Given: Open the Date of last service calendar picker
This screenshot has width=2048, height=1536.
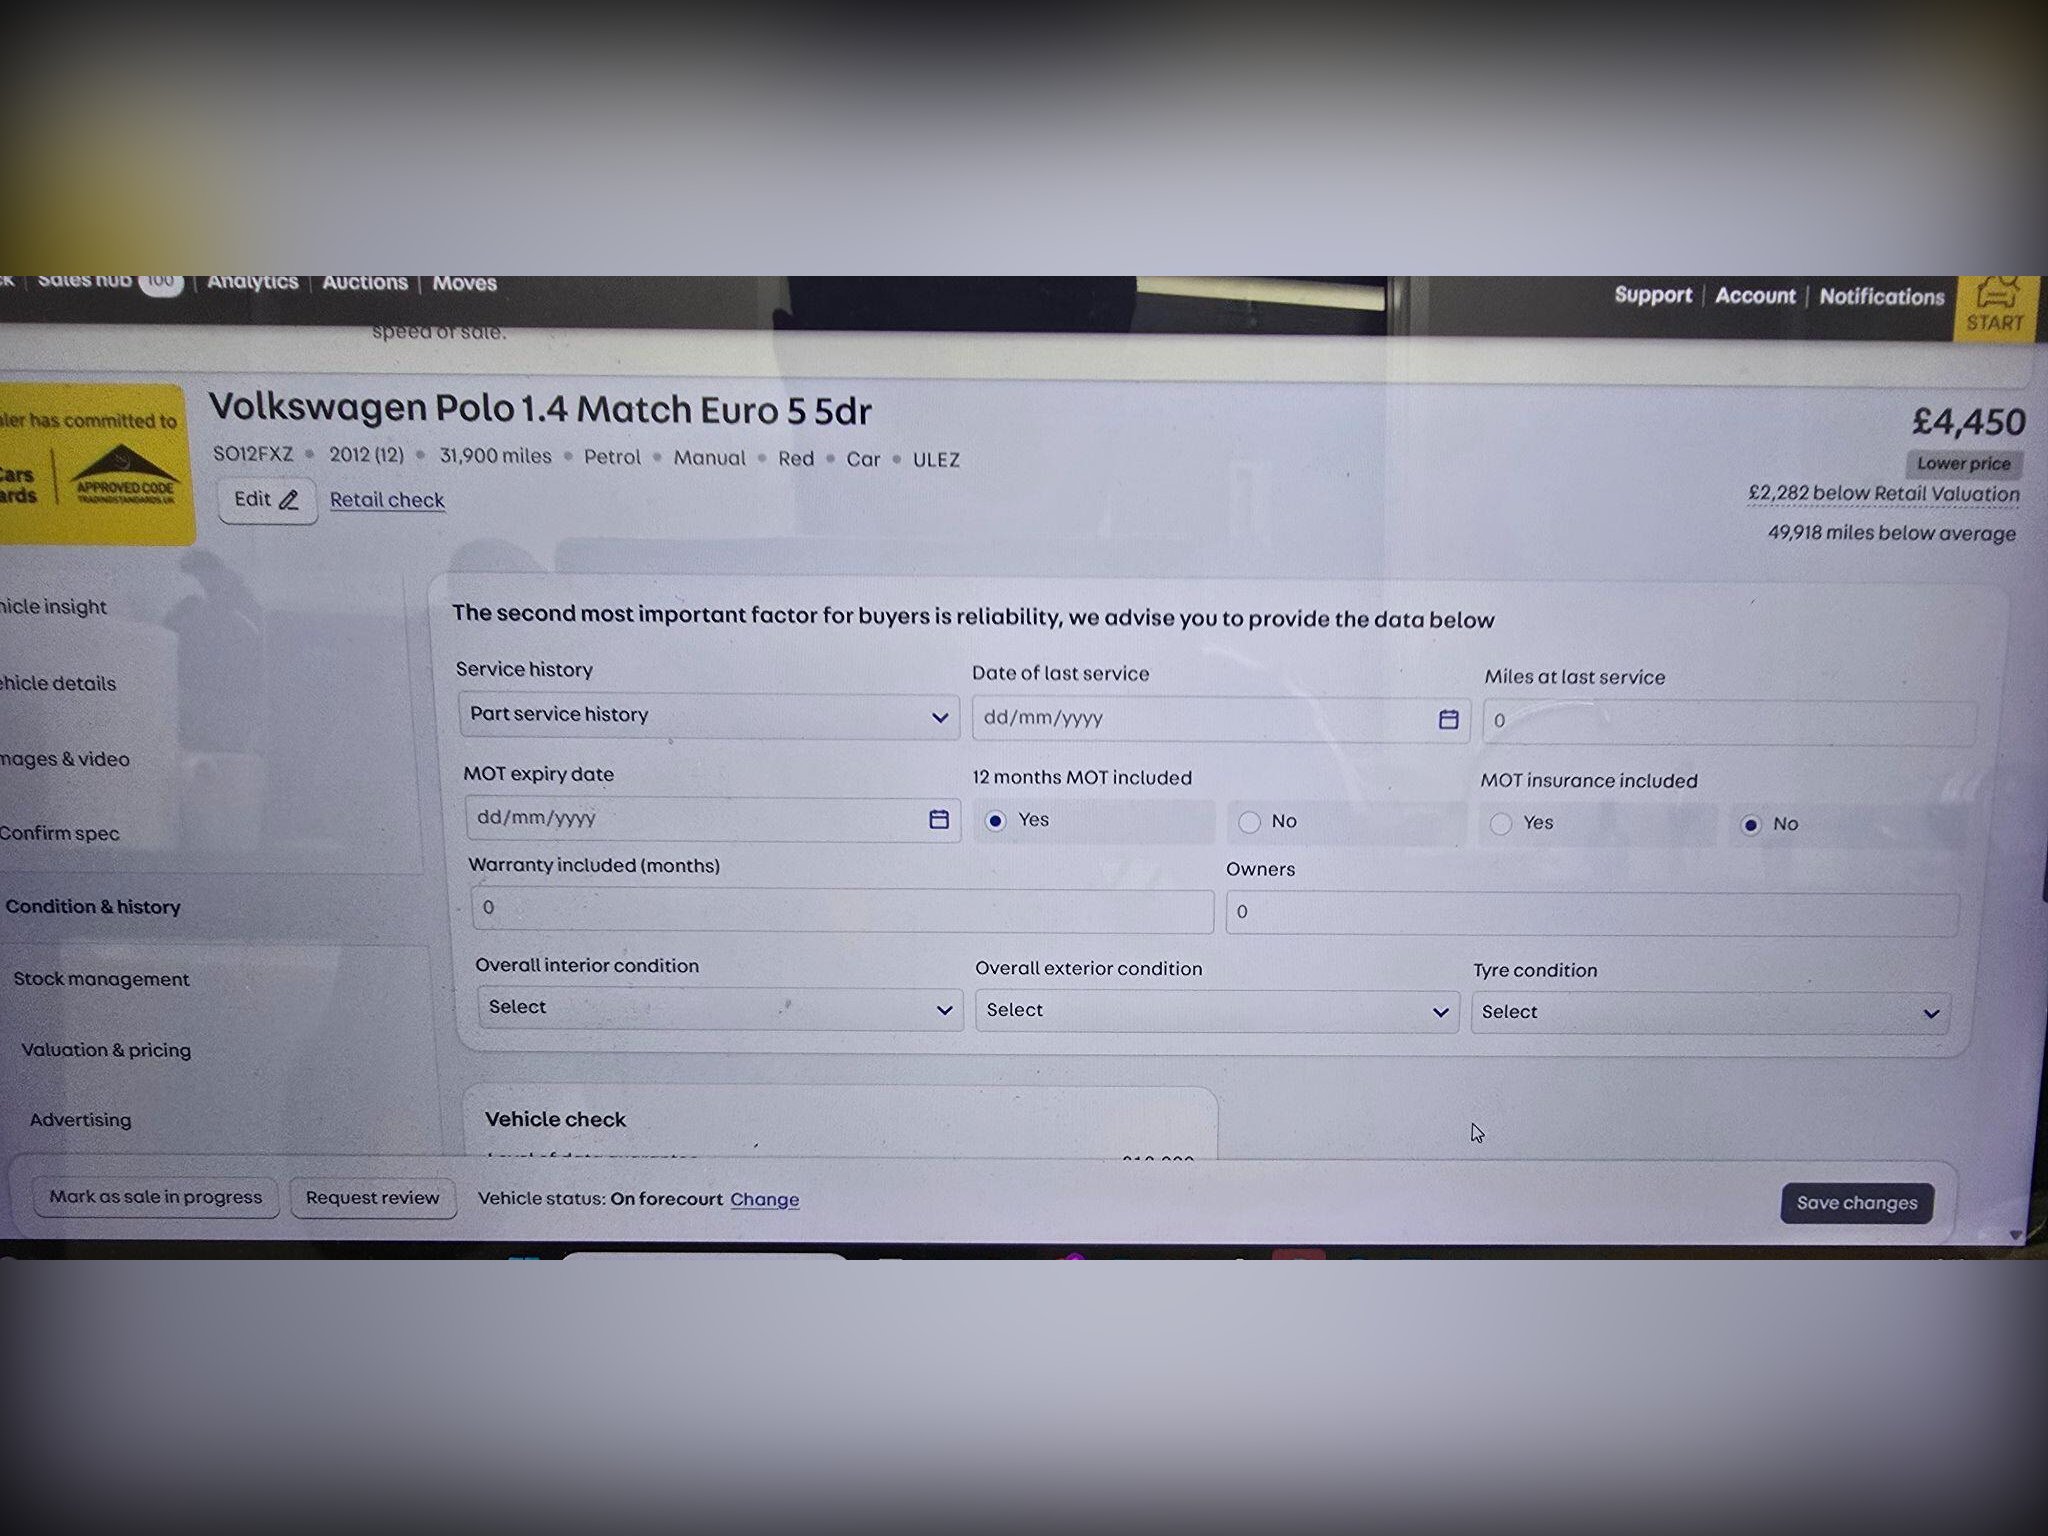Looking at the screenshot, I should click(1448, 719).
